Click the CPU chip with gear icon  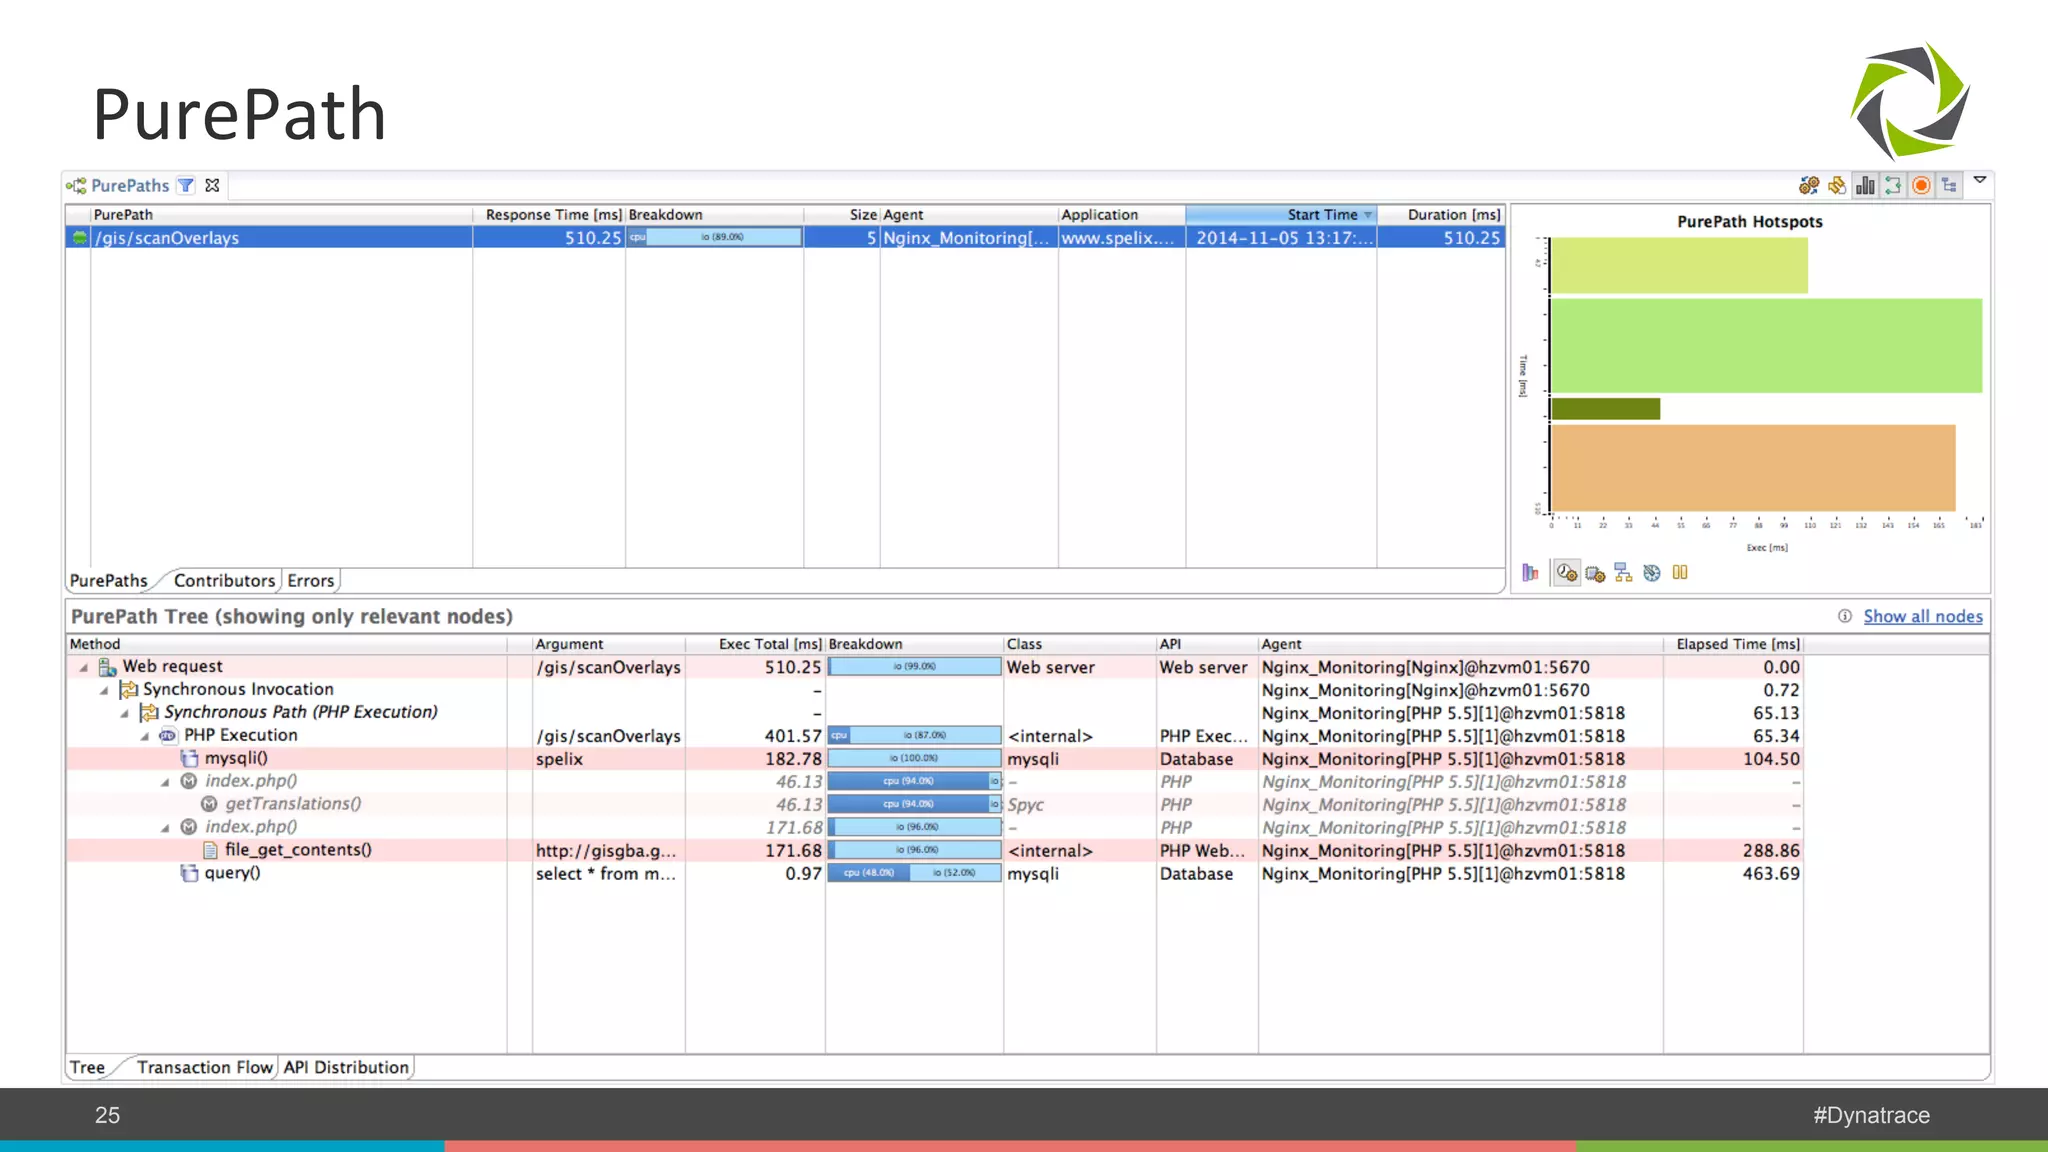pyautogui.click(x=1595, y=573)
